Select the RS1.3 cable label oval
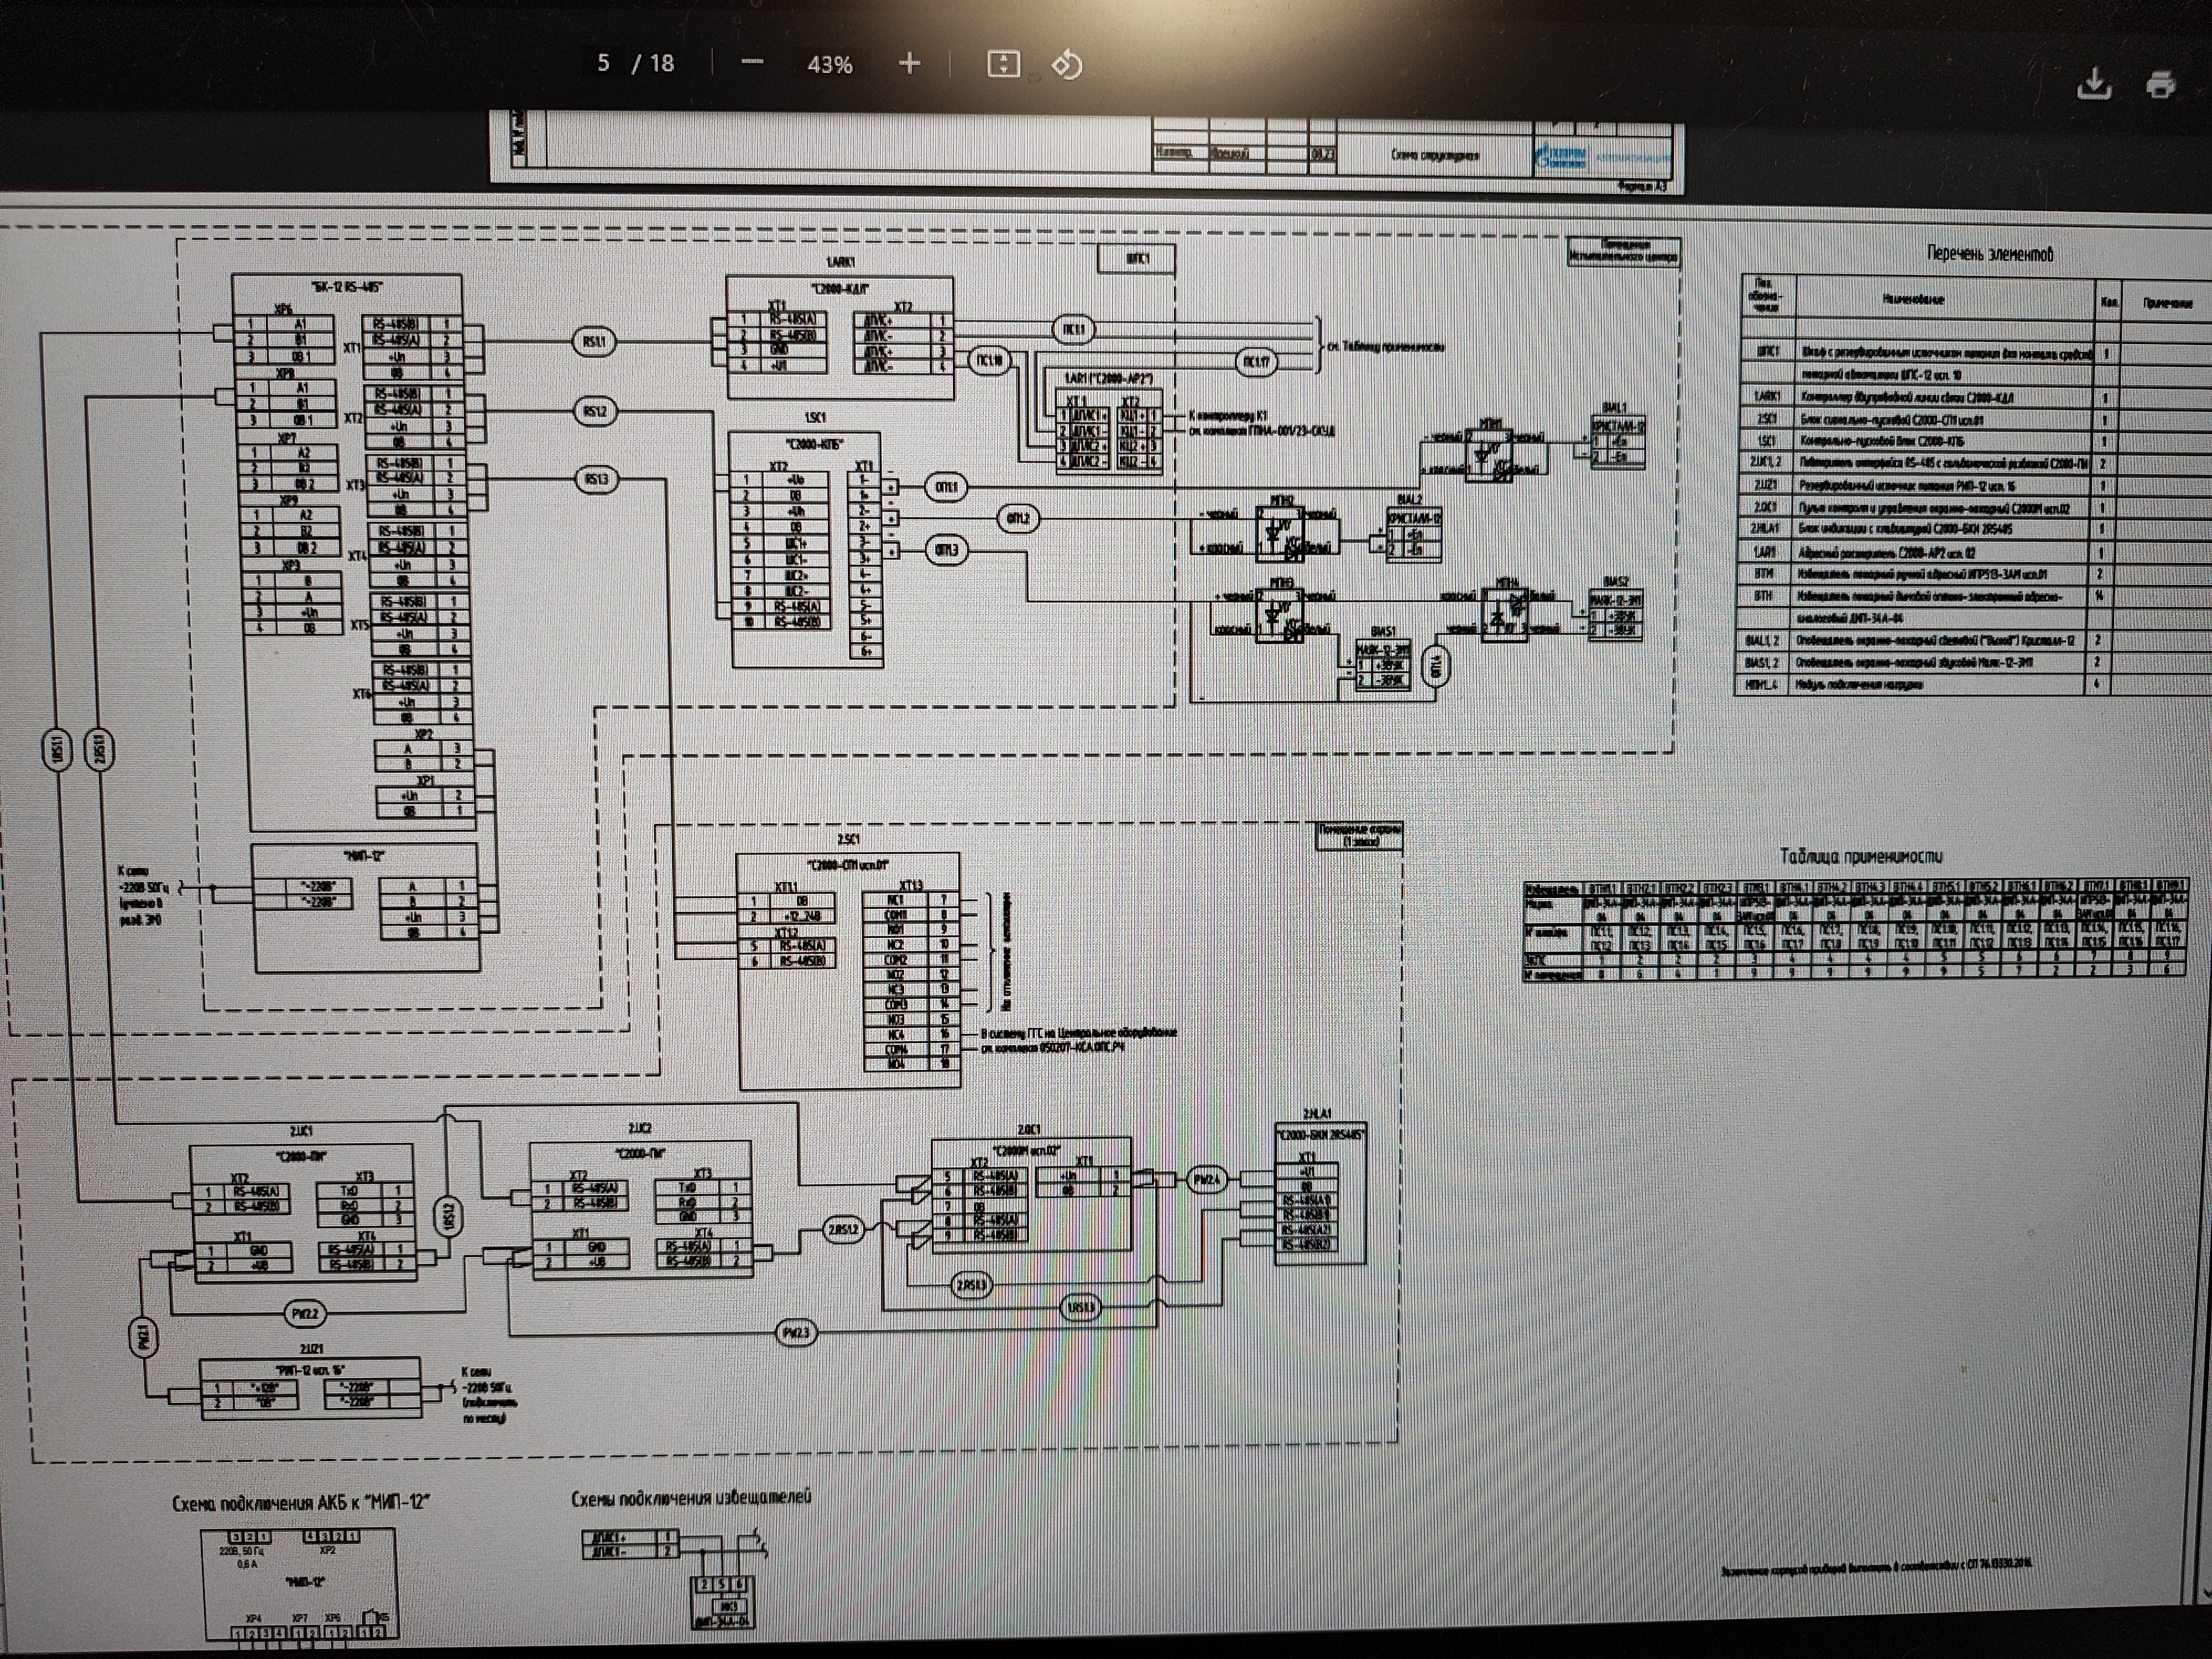2212x1659 pixels. pos(596,479)
